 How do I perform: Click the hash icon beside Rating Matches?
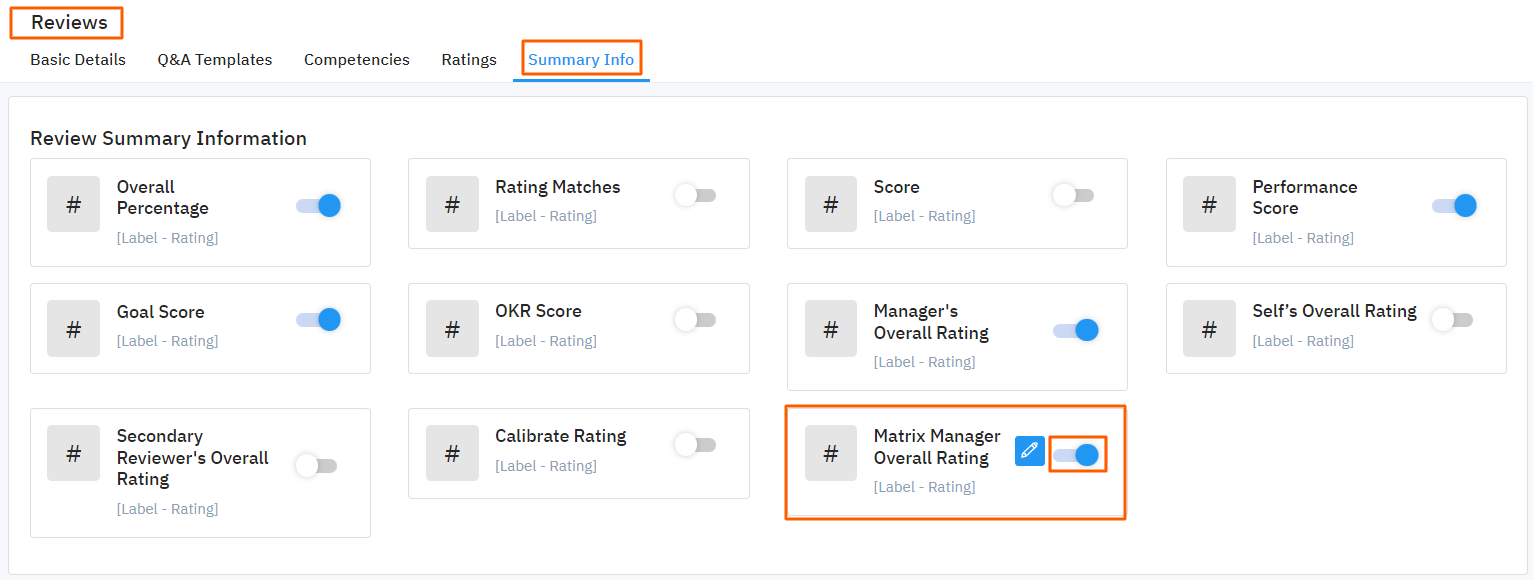pyautogui.click(x=452, y=206)
